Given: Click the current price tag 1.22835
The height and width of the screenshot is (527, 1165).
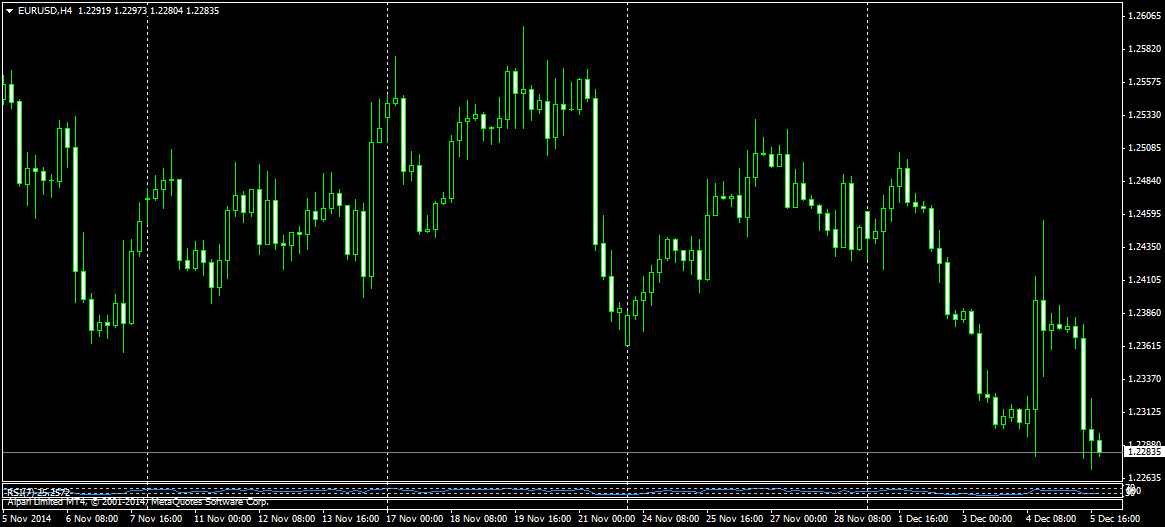Looking at the screenshot, I should pos(1143,452).
